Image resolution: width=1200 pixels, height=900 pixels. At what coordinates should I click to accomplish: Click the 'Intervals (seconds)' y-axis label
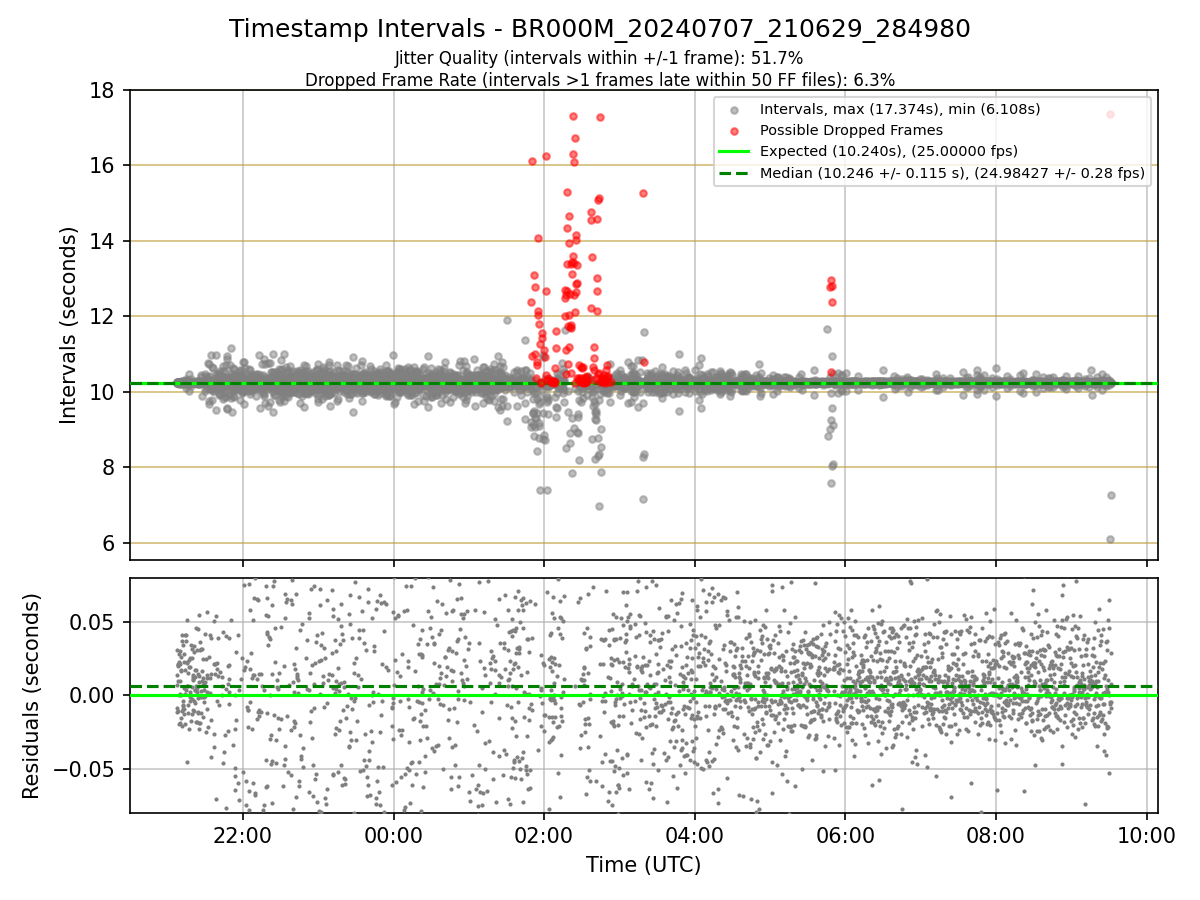[68, 325]
